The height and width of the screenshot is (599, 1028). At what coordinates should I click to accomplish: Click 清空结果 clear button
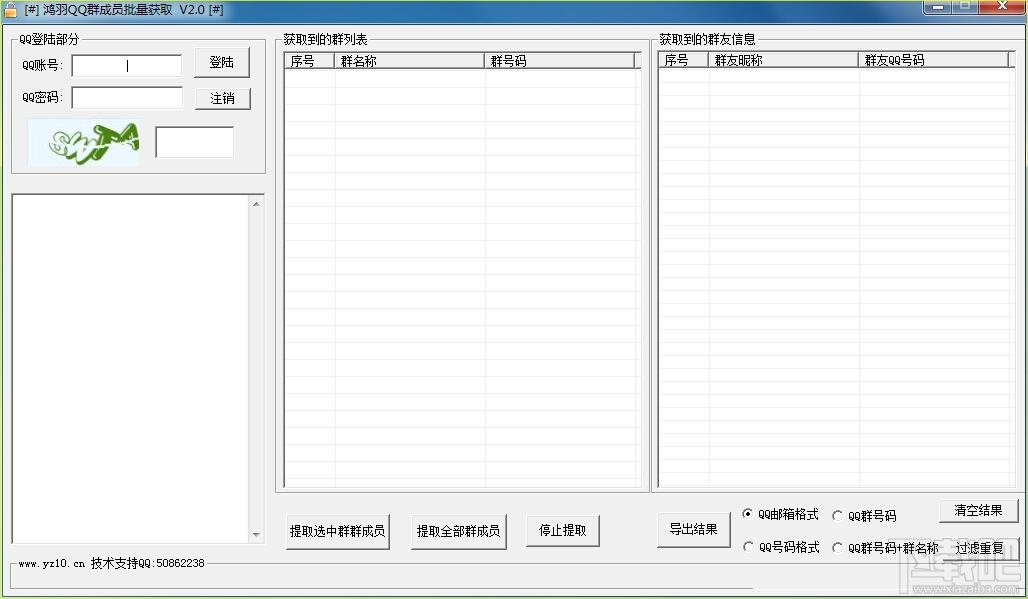click(978, 511)
